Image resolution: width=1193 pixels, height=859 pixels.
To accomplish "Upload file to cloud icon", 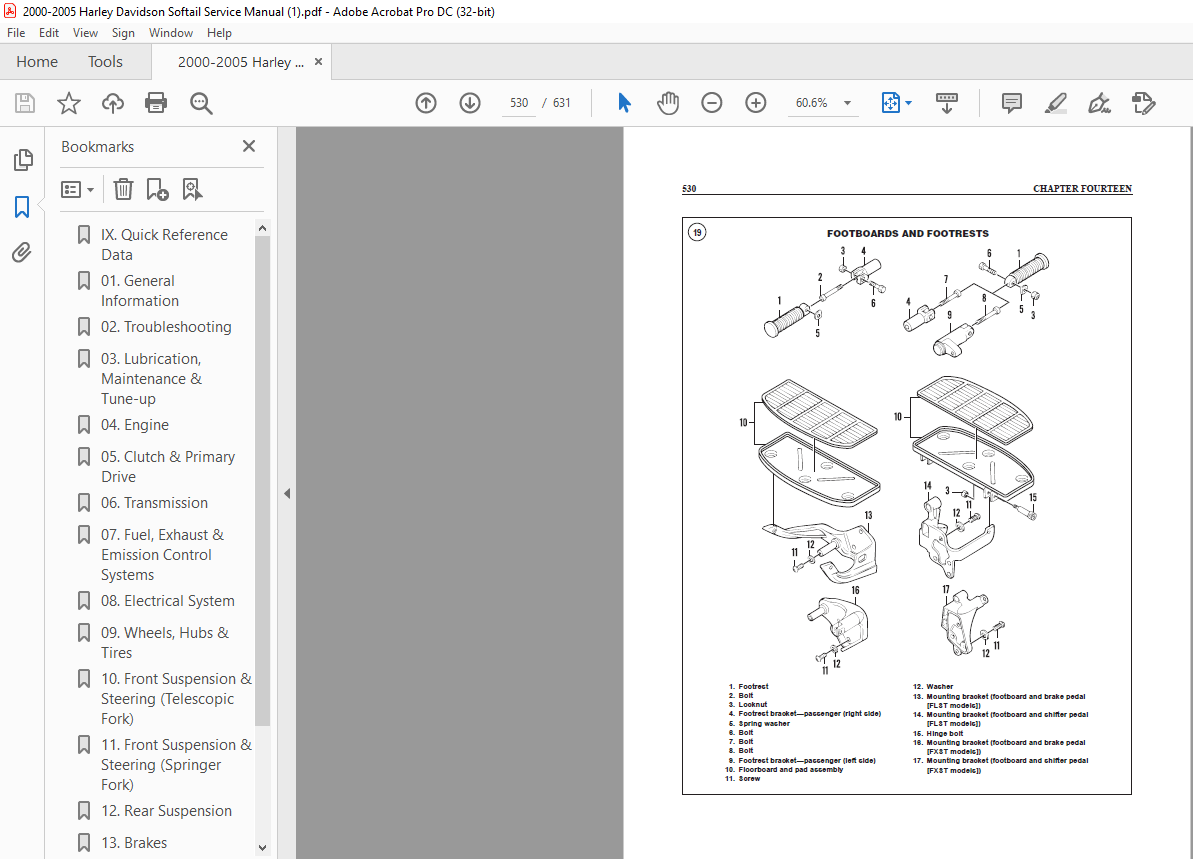I will point(113,103).
